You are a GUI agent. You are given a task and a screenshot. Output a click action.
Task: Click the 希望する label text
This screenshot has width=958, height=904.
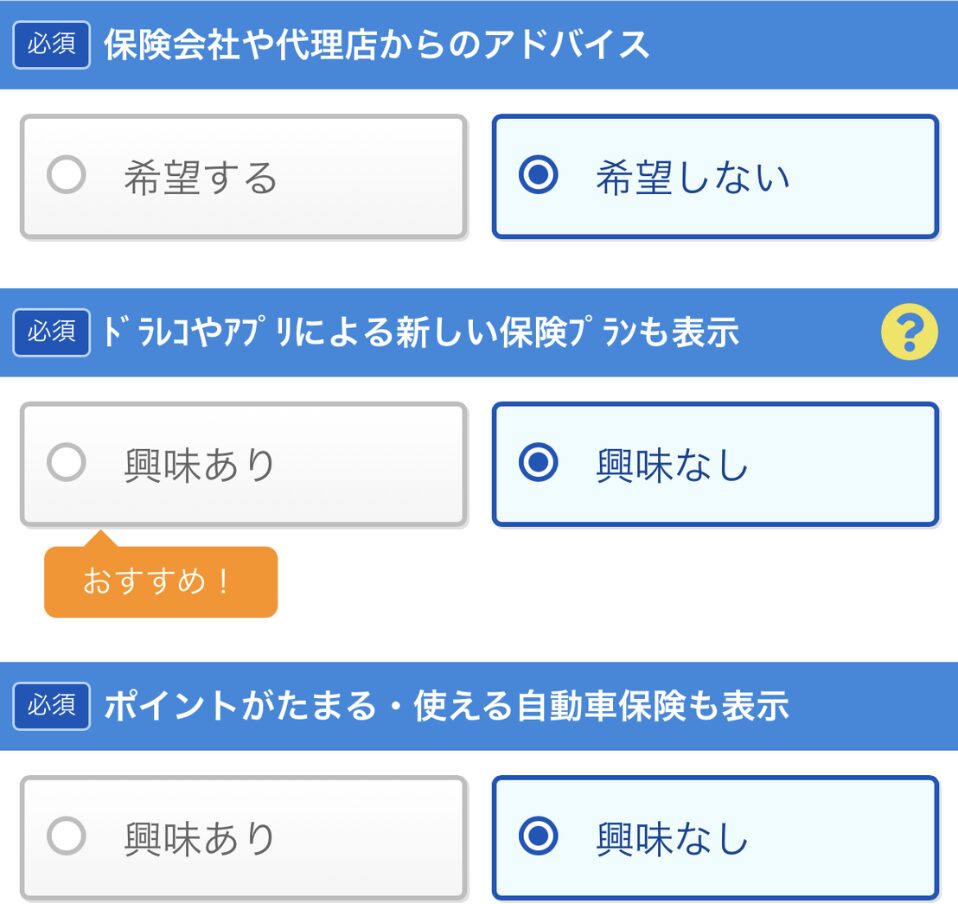200,178
